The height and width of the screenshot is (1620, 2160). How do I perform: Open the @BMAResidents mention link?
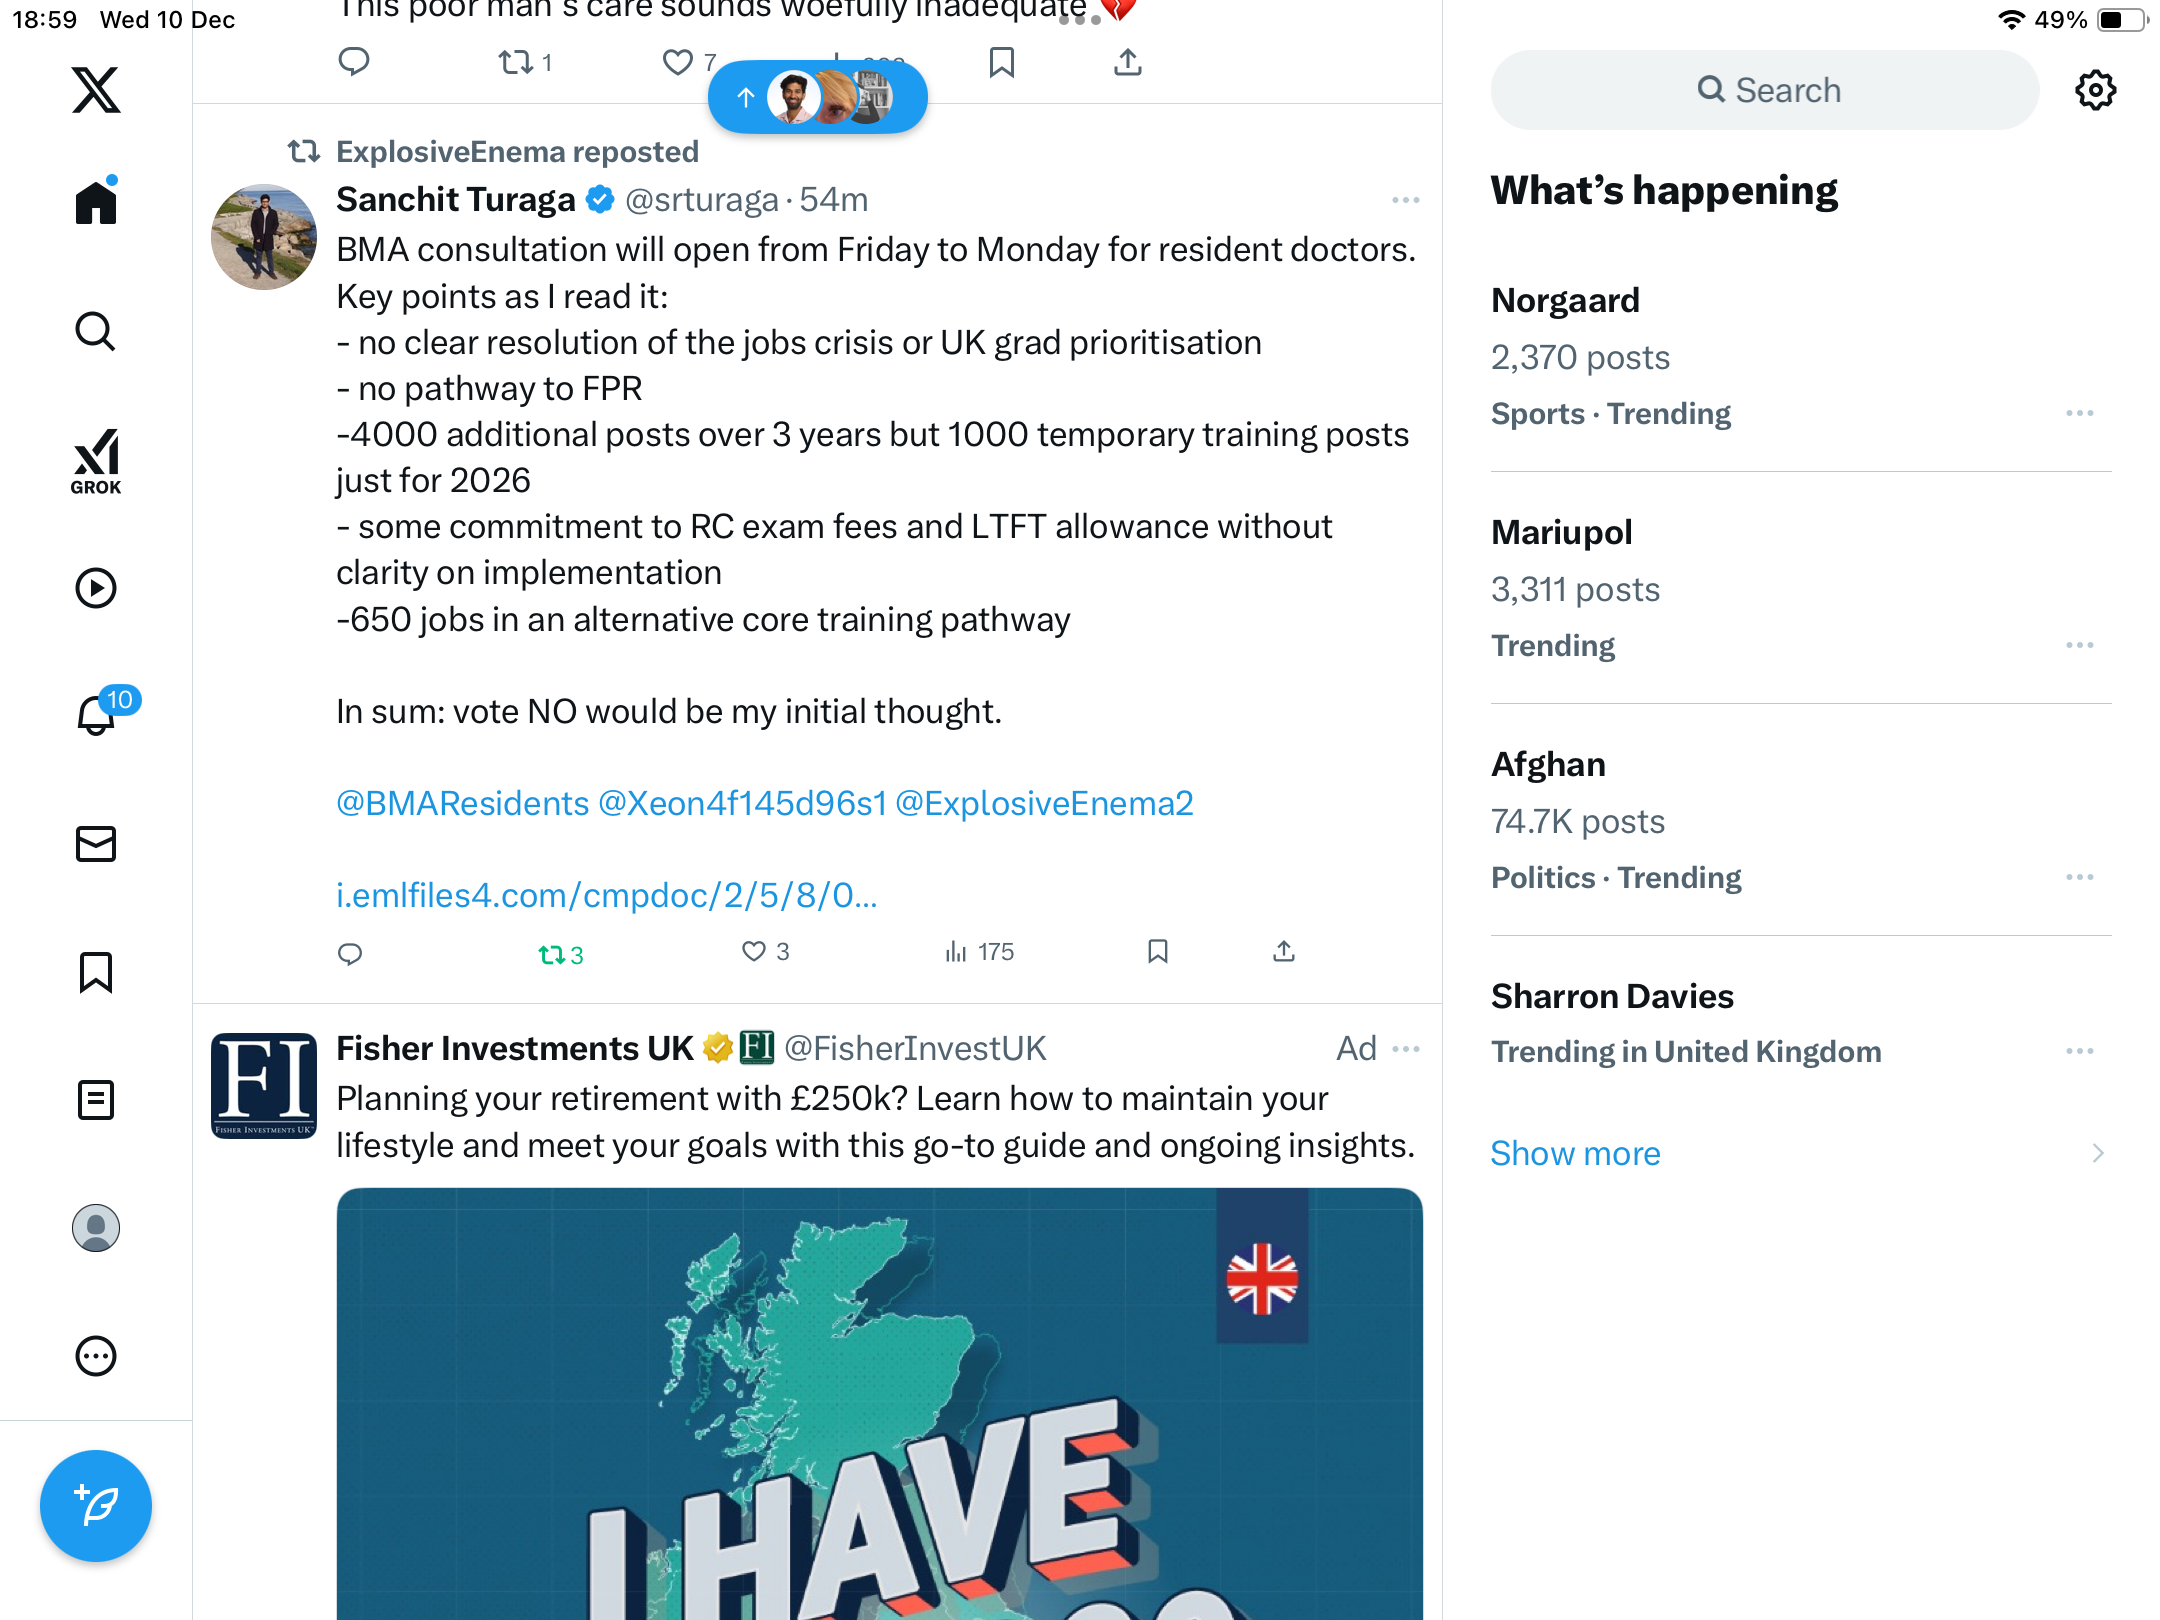click(x=463, y=803)
